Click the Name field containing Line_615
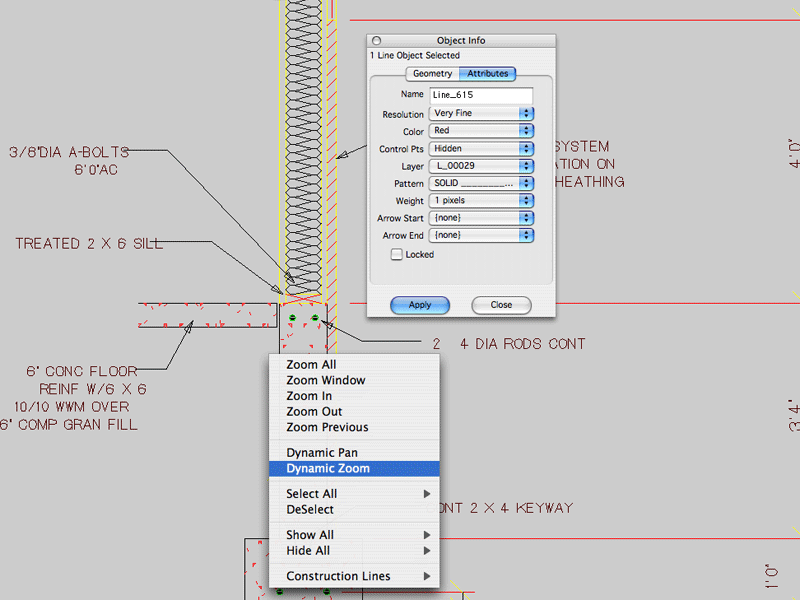 pos(480,95)
